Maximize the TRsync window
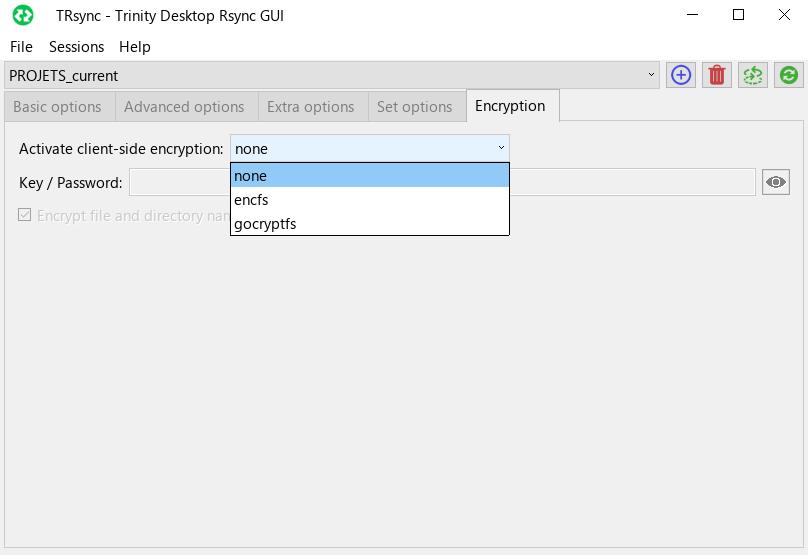The image size is (808, 555). pos(738,14)
